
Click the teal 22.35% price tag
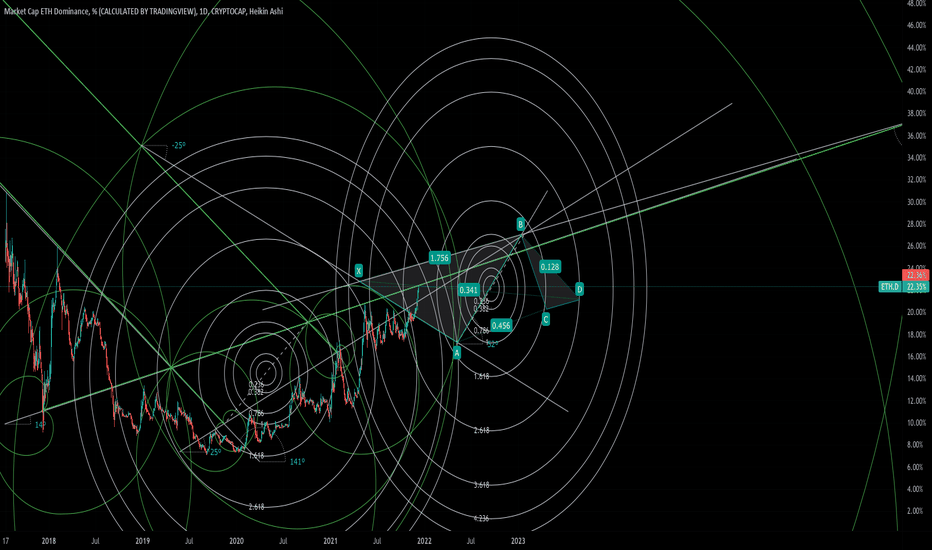point(915,287)
